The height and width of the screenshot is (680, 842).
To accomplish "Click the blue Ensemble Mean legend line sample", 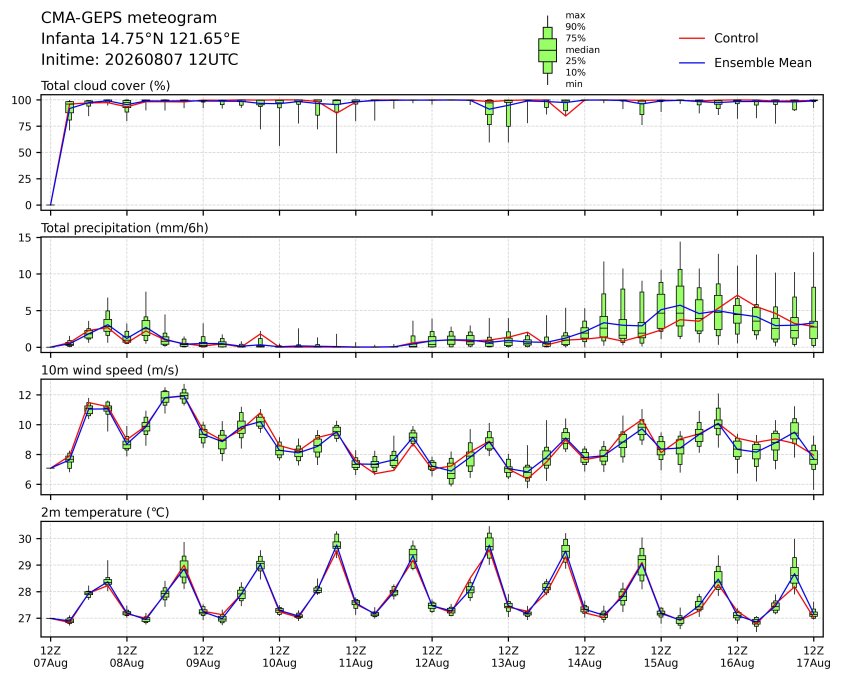I will (692, 63).
